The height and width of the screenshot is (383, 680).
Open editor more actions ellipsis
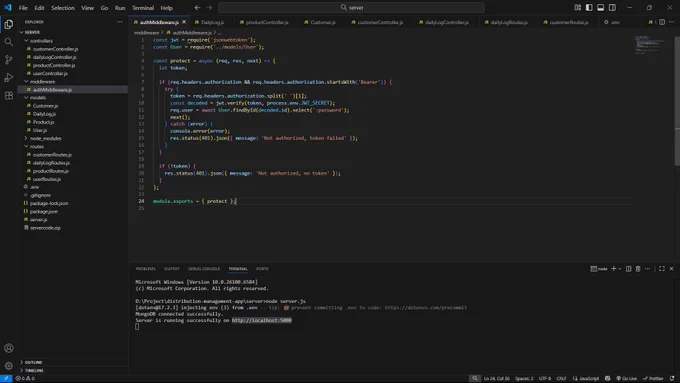[672, 22]
